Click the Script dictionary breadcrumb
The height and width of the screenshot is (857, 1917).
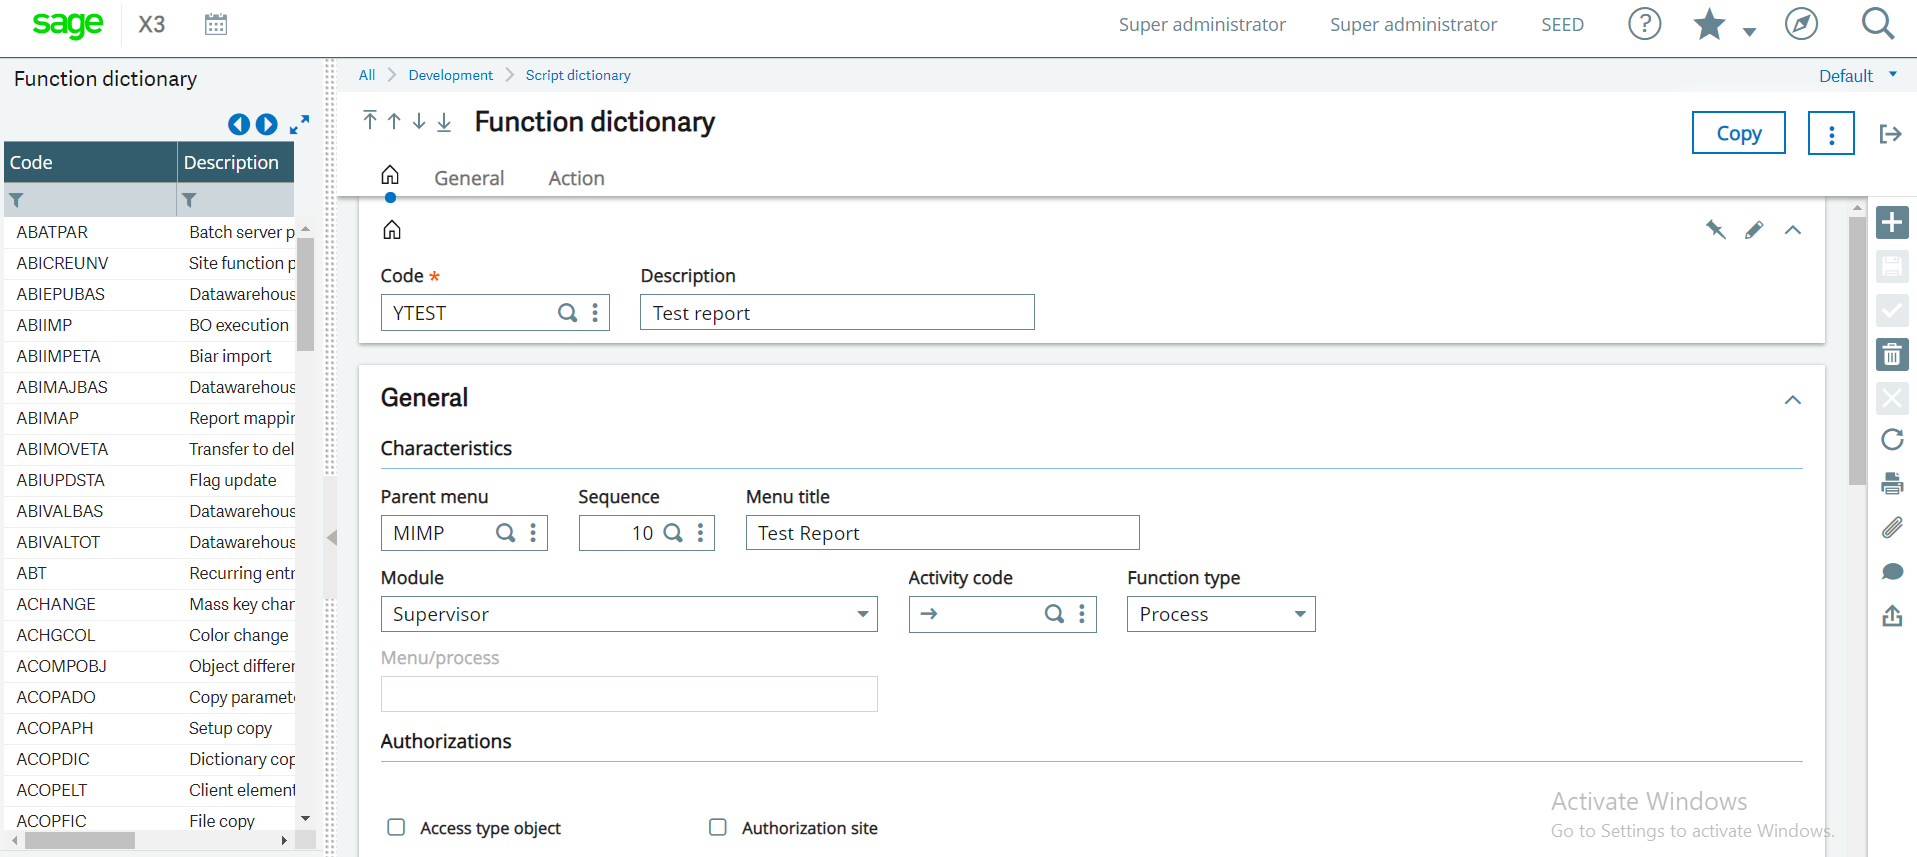pos(578,75)
